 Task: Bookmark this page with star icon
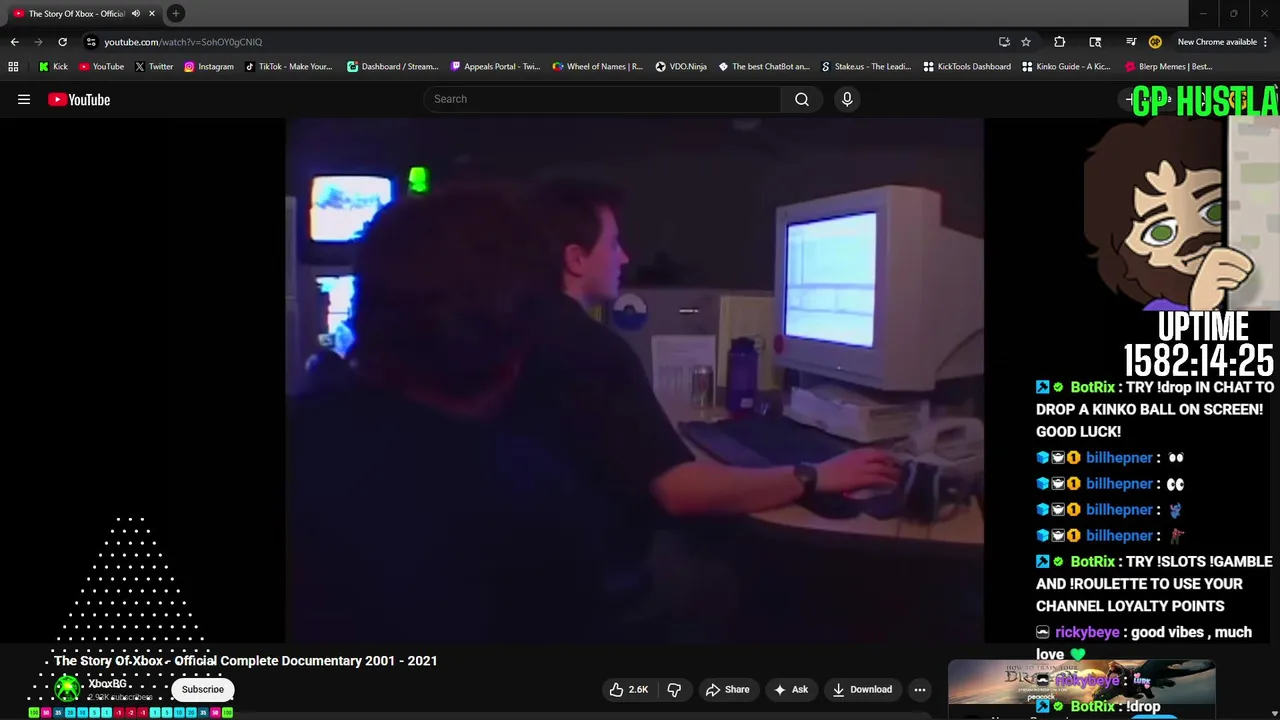(x=1026, y=42)
